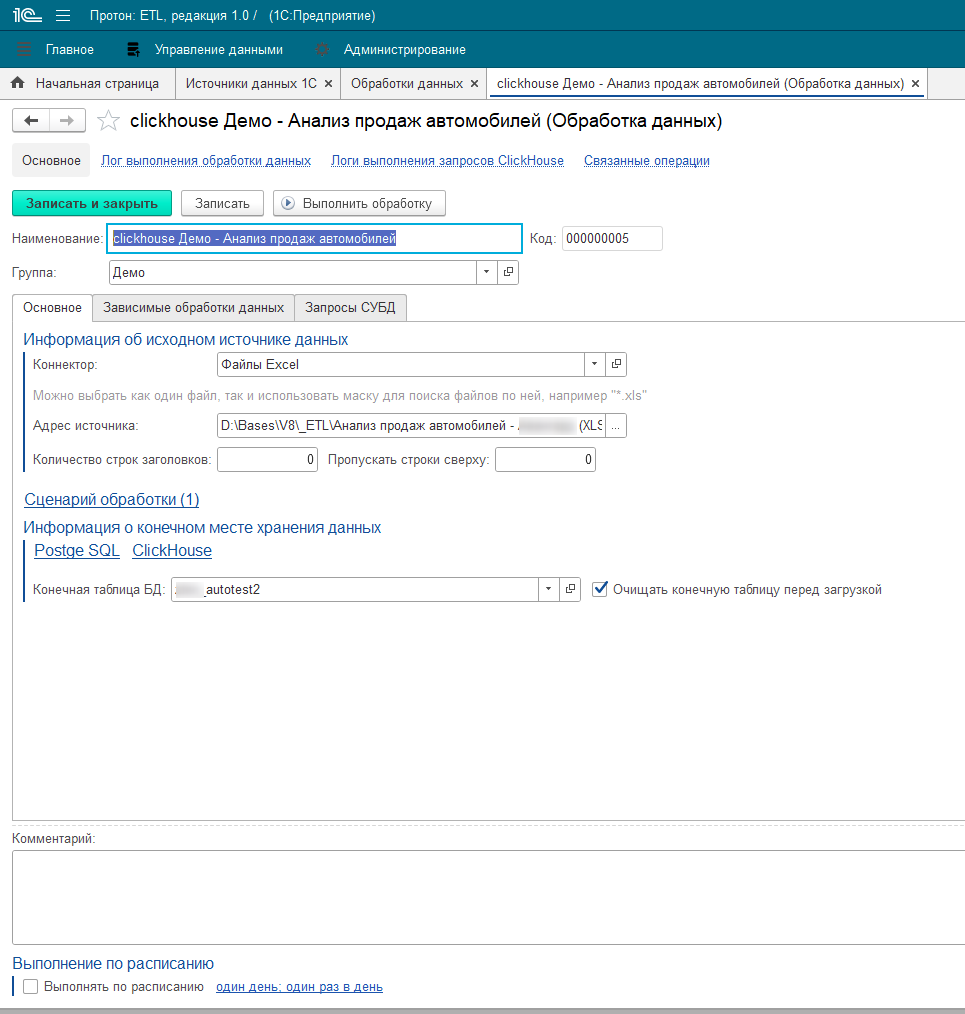Click the Комментарий text area
This screenshot has height=1014, width=965.
pyautogui.click(x=488, y=898)
